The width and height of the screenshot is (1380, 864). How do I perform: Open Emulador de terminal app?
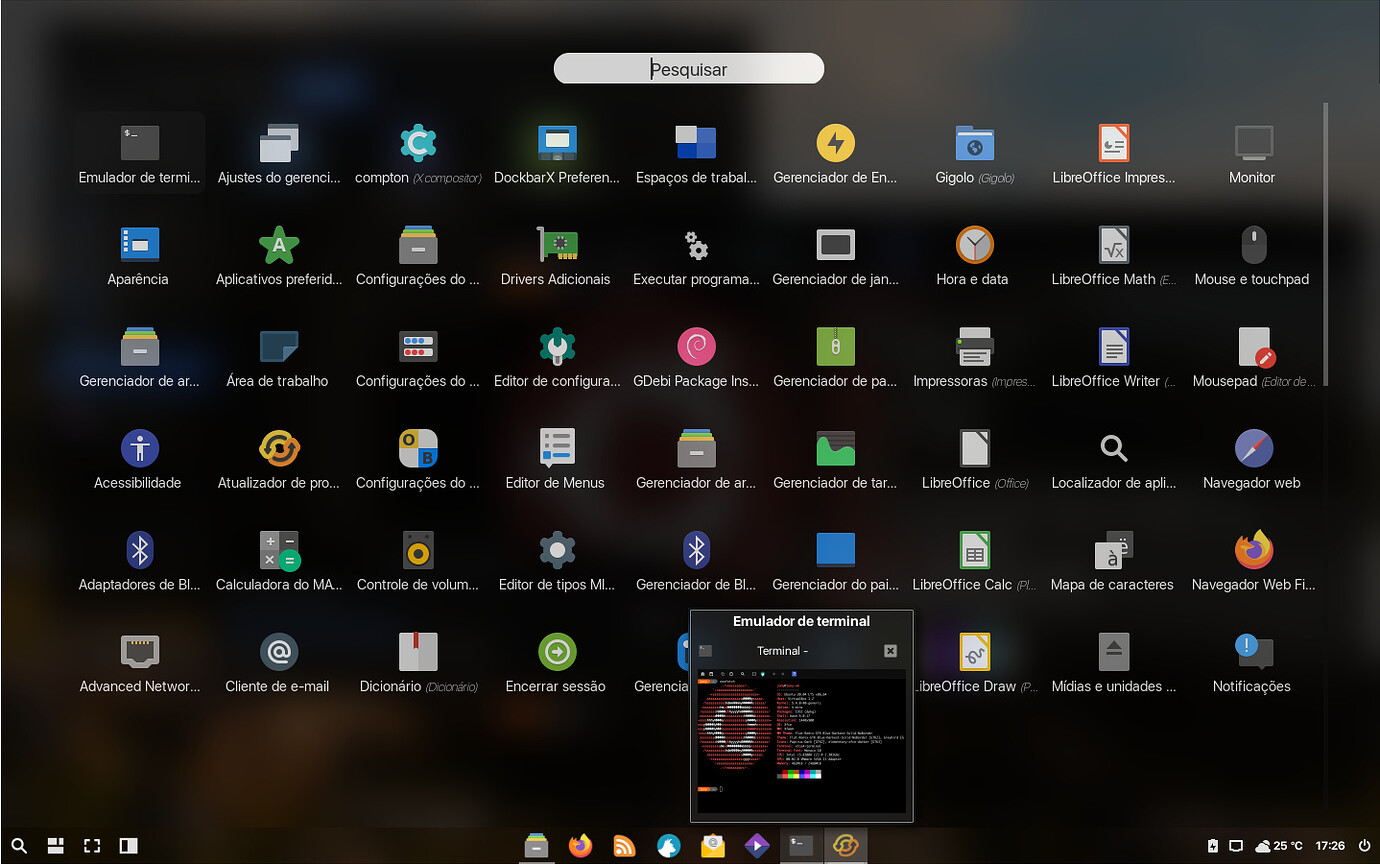click(x=140, y=154)
